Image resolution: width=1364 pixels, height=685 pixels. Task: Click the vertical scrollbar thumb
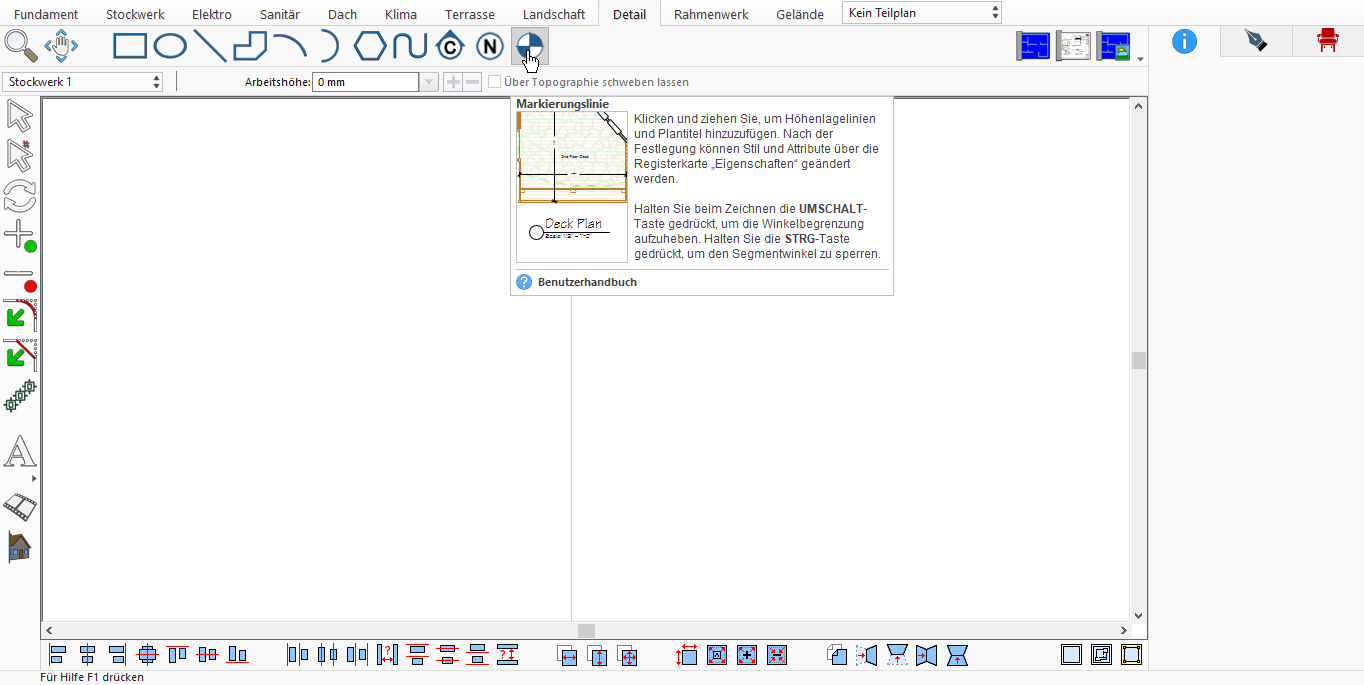point(1138,361)
